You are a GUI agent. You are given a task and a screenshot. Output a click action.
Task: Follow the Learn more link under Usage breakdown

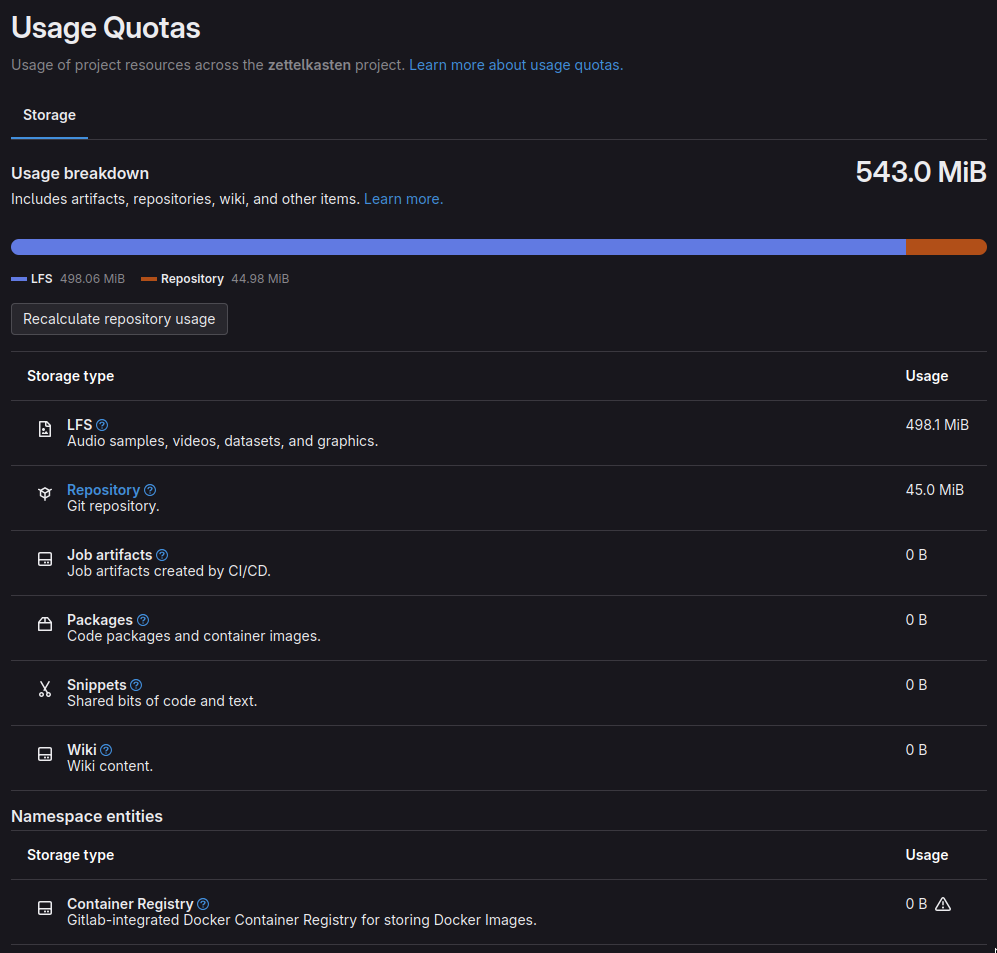click(403, 199)
